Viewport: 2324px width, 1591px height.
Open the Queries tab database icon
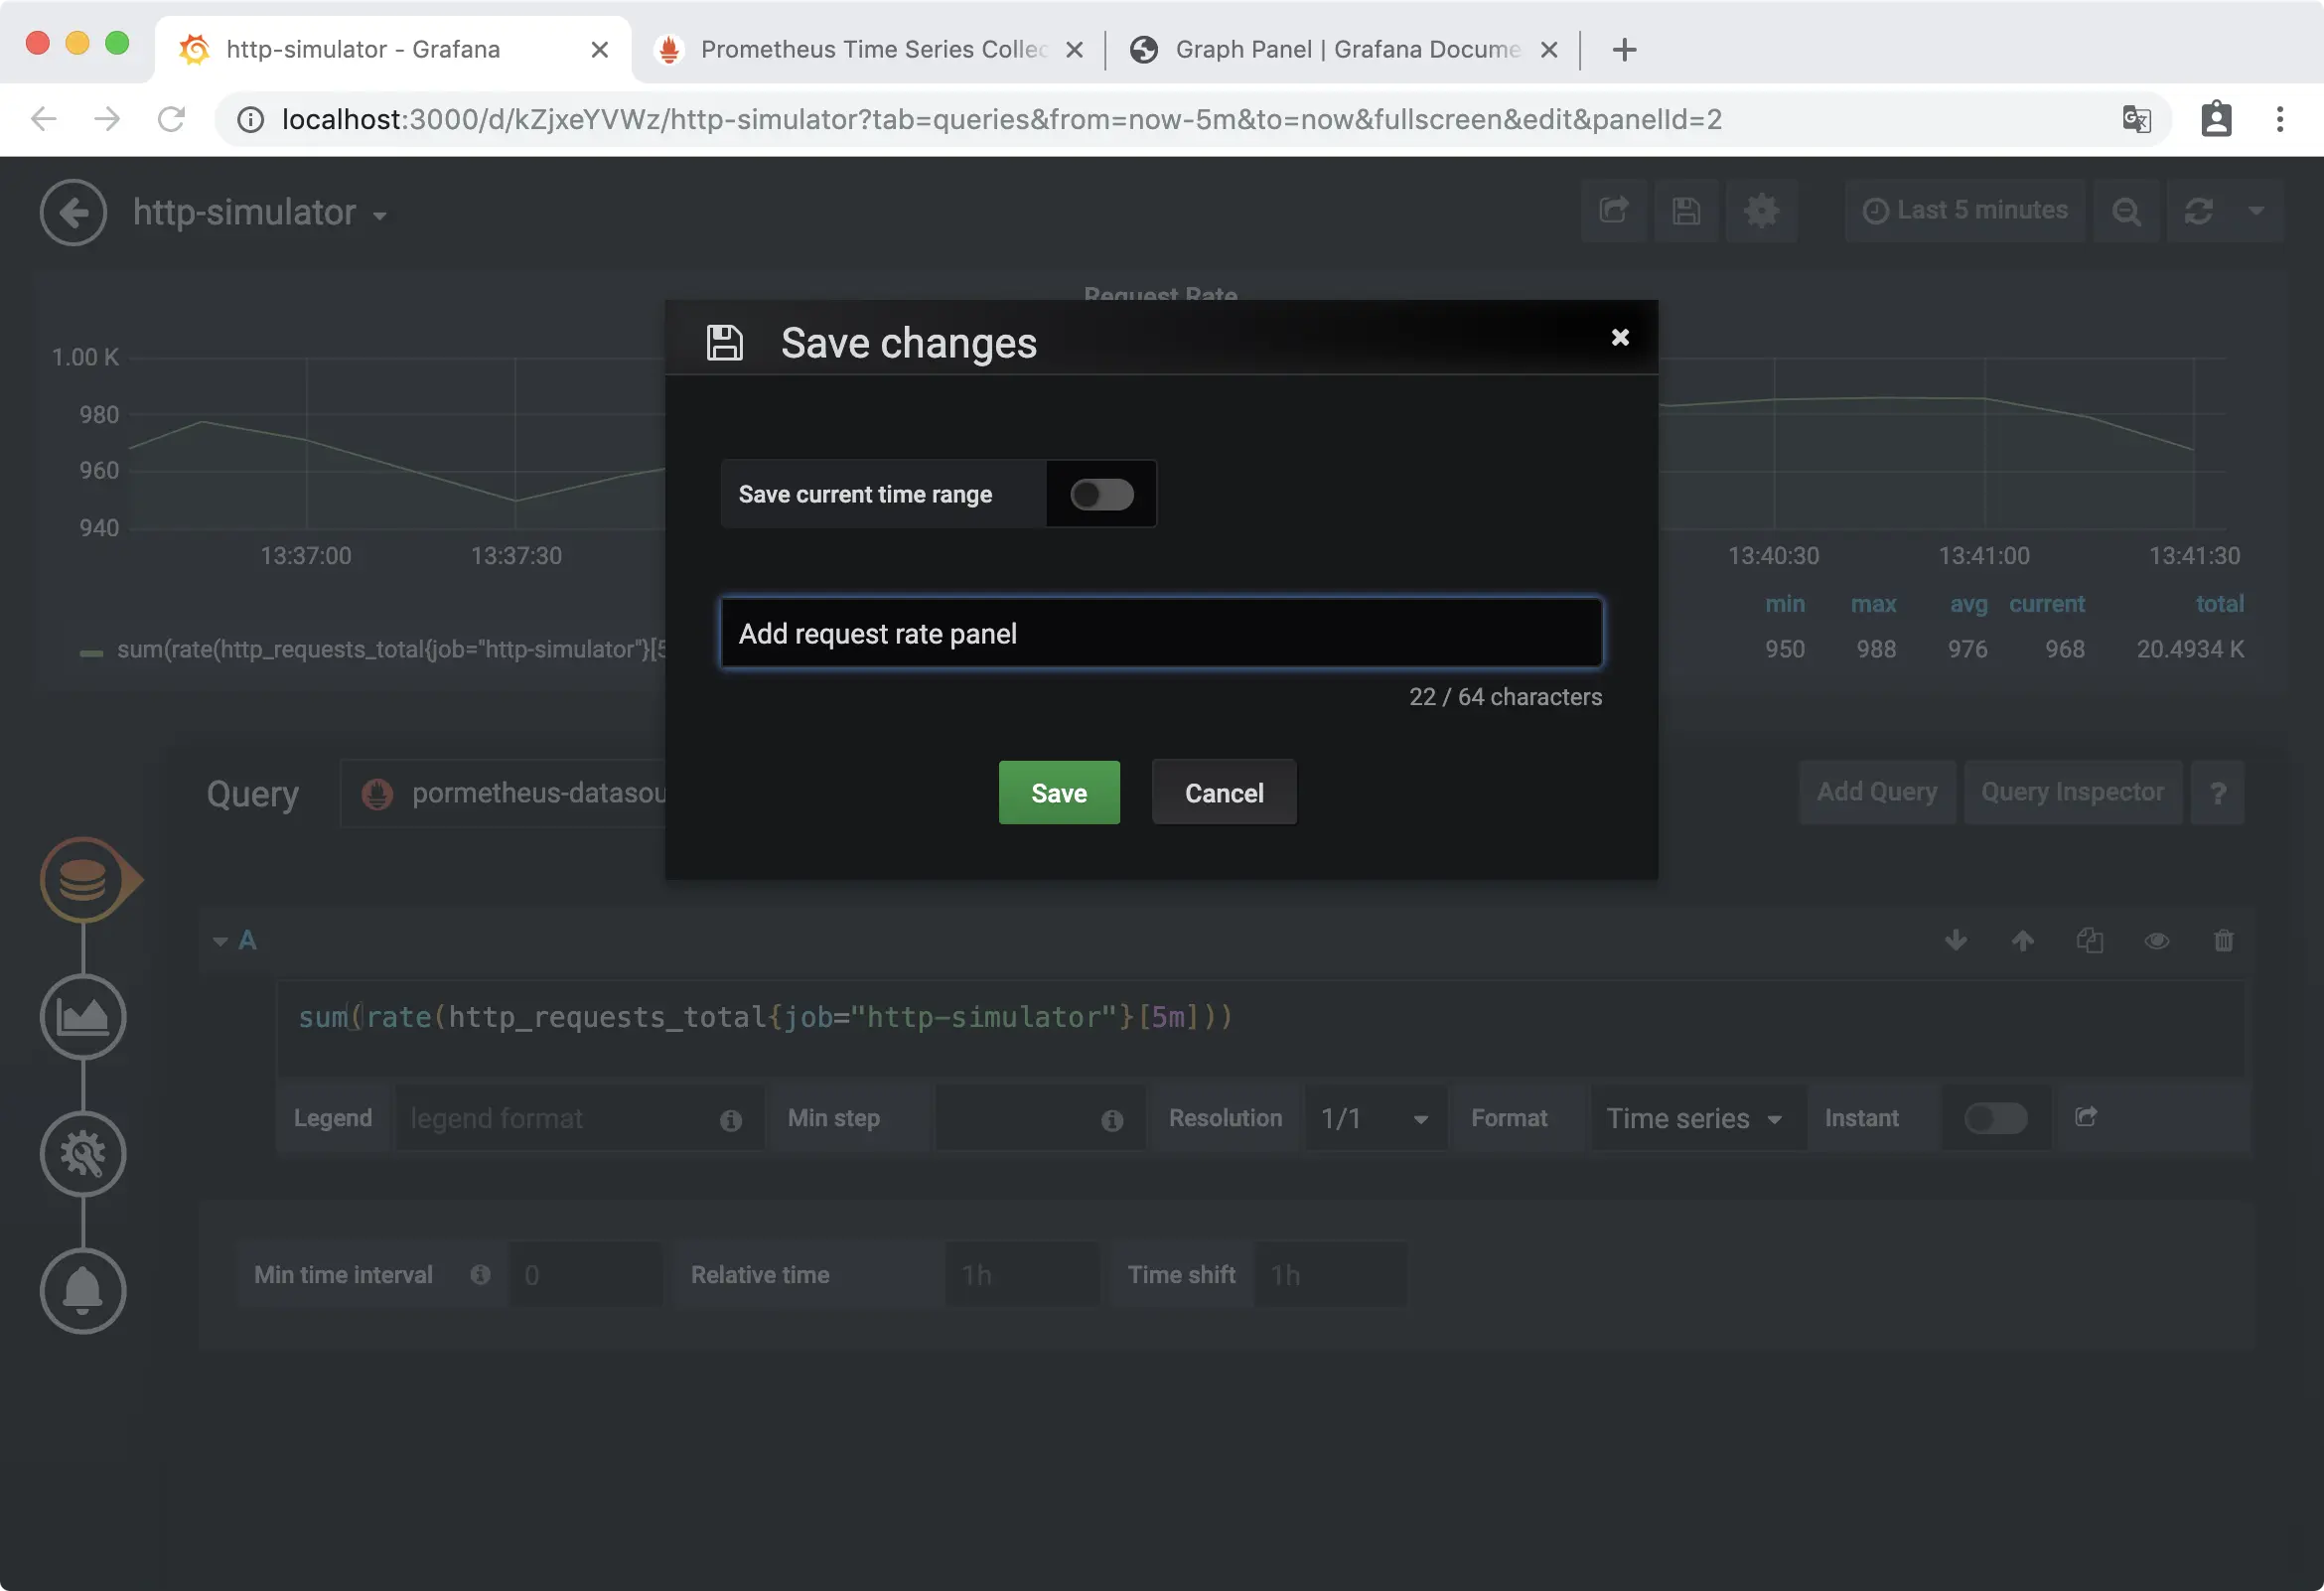click(83, 880)
